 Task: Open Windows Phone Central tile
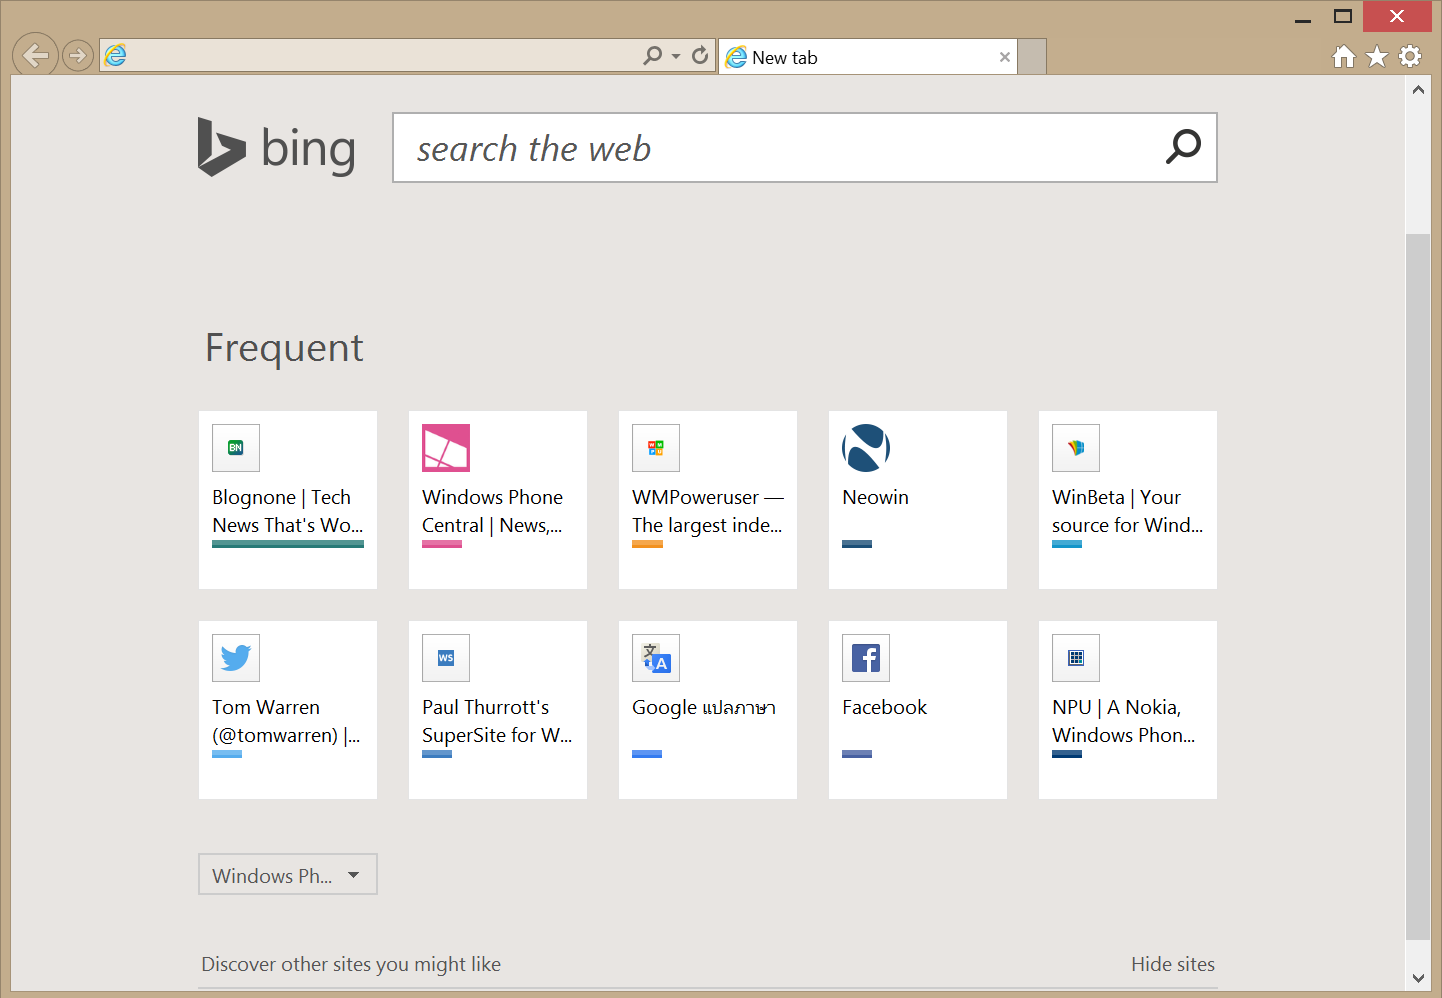pyautogui.click(x=498, y=500)
